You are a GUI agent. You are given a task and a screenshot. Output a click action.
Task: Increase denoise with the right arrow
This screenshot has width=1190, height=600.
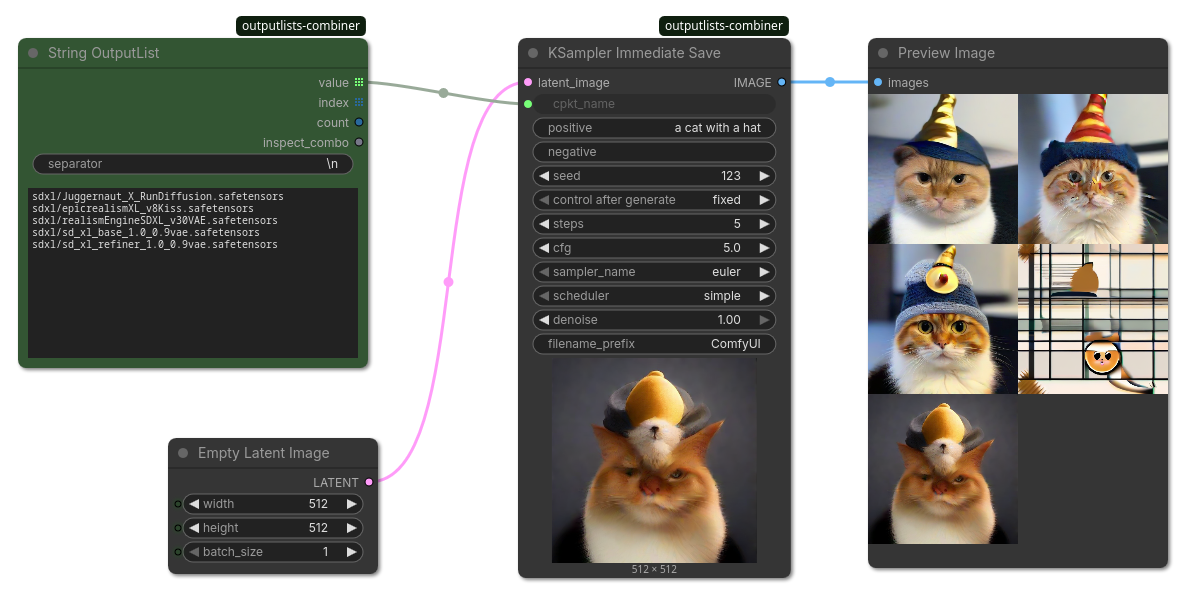[764, 320]
